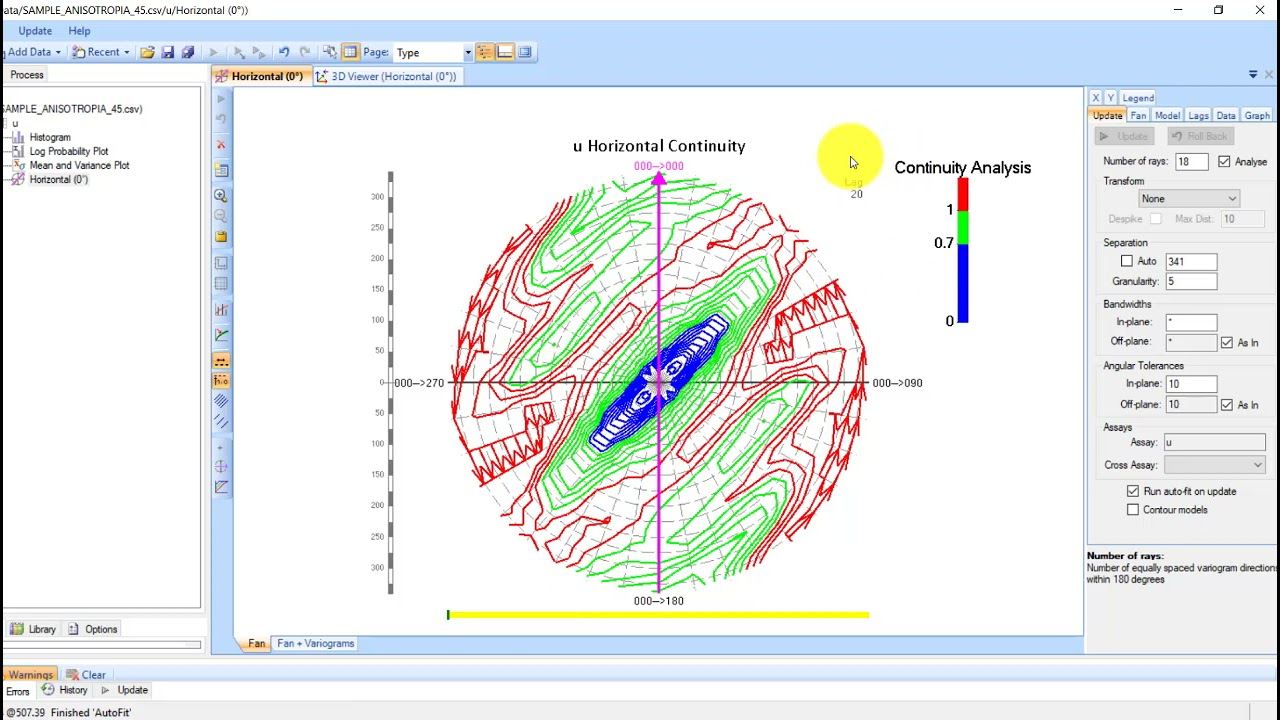Enable the Auto separation checkbox
The width and height of the screenshot is (1280, 720).
click(1127, 261)
